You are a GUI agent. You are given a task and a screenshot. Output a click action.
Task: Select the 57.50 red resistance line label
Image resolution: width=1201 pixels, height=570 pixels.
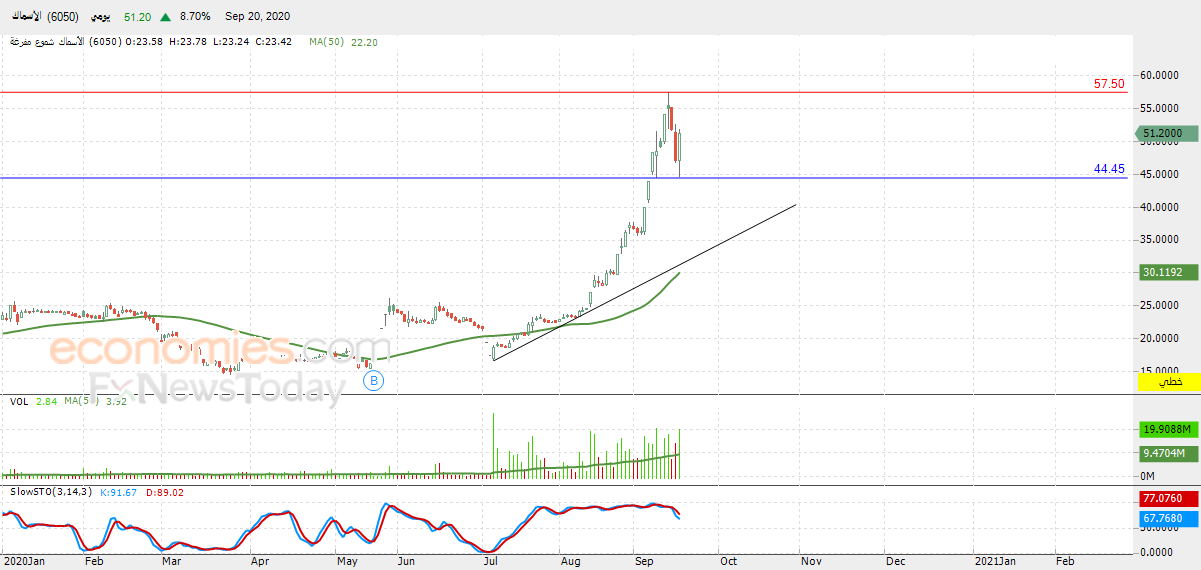click(1109, 84)
